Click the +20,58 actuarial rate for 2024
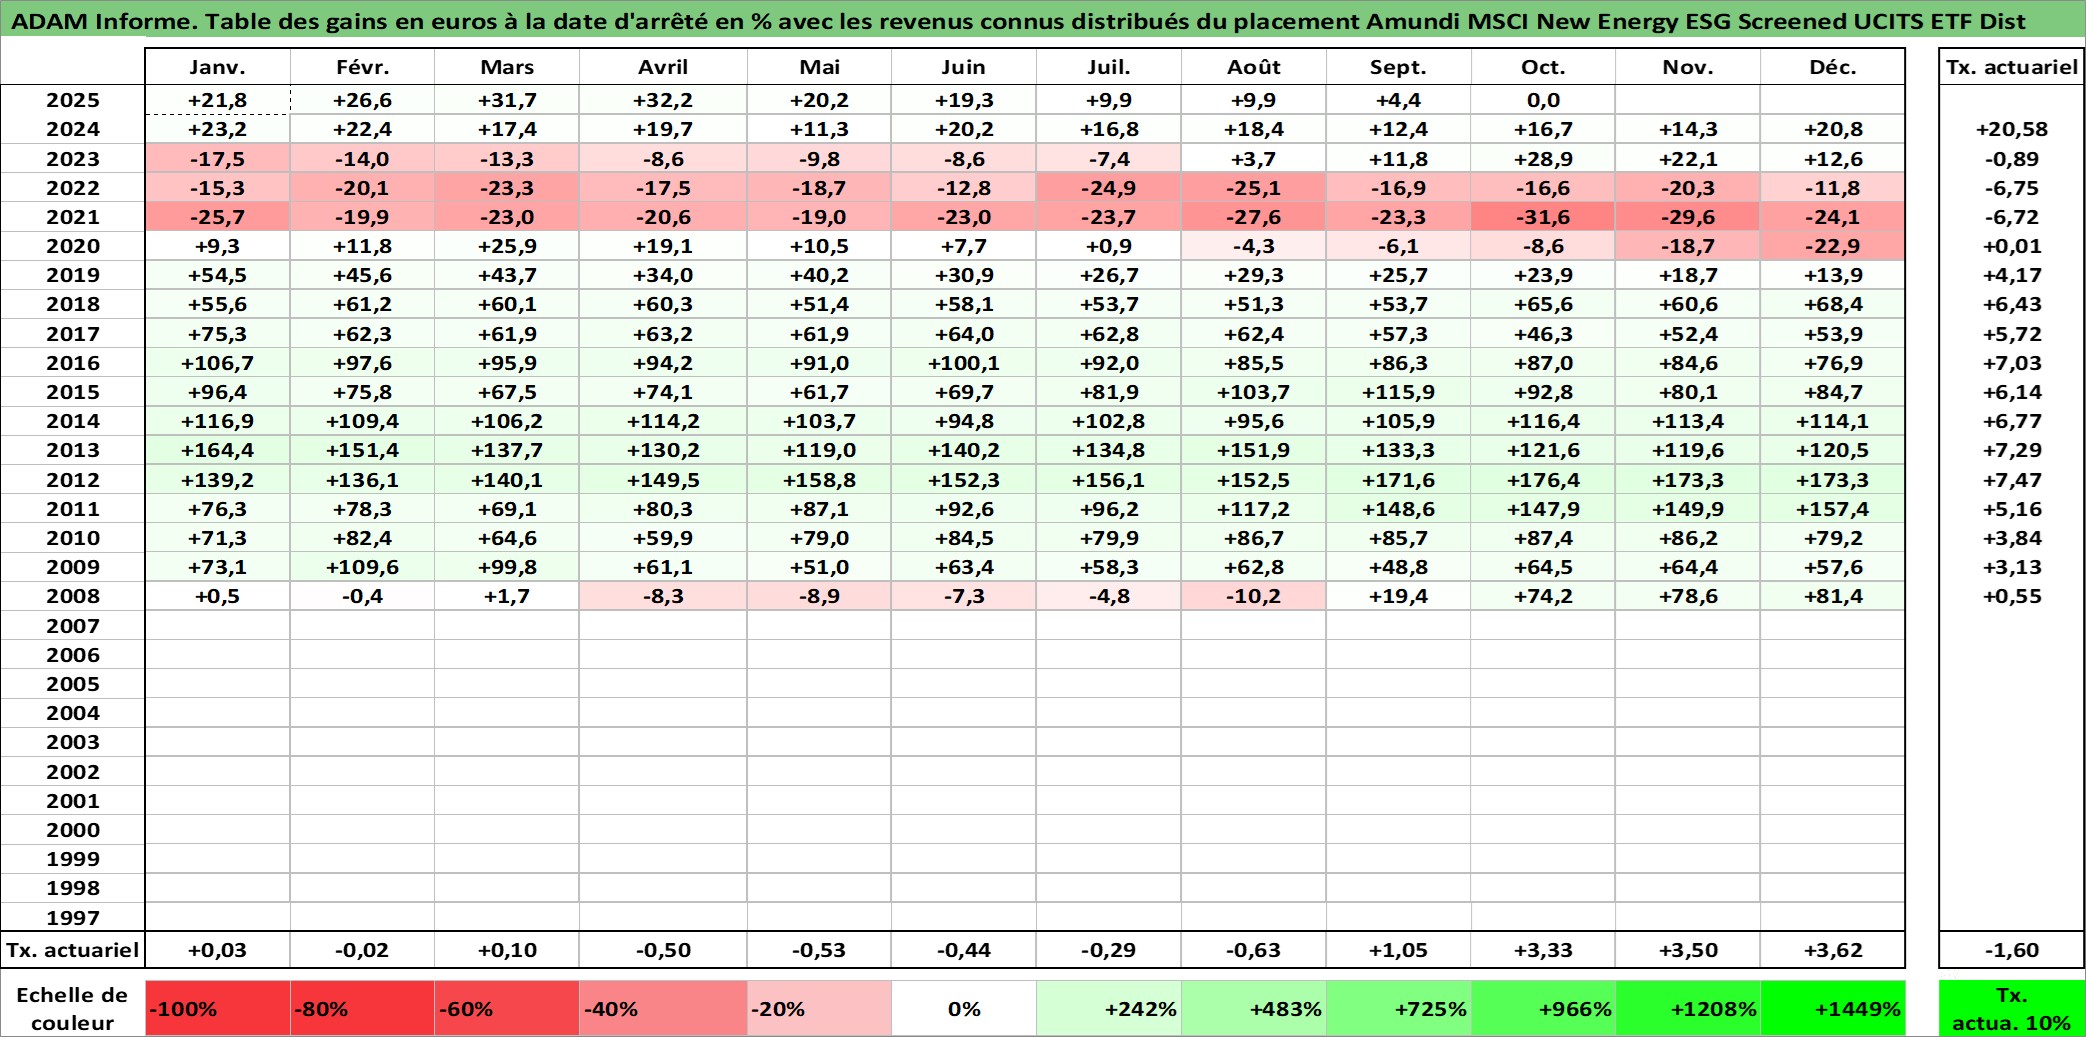The height and width of the screenshot is (1037, 2086). pyautogui.click(x=2012, y=129)
